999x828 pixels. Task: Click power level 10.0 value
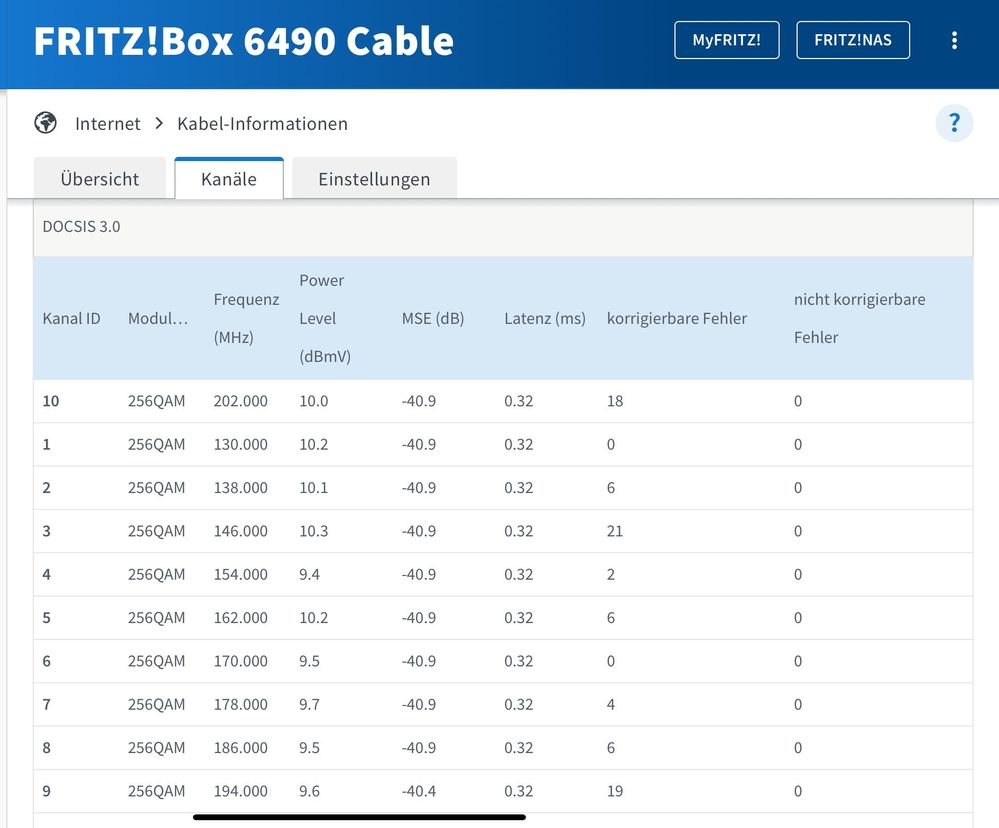(x=313, y=401)
